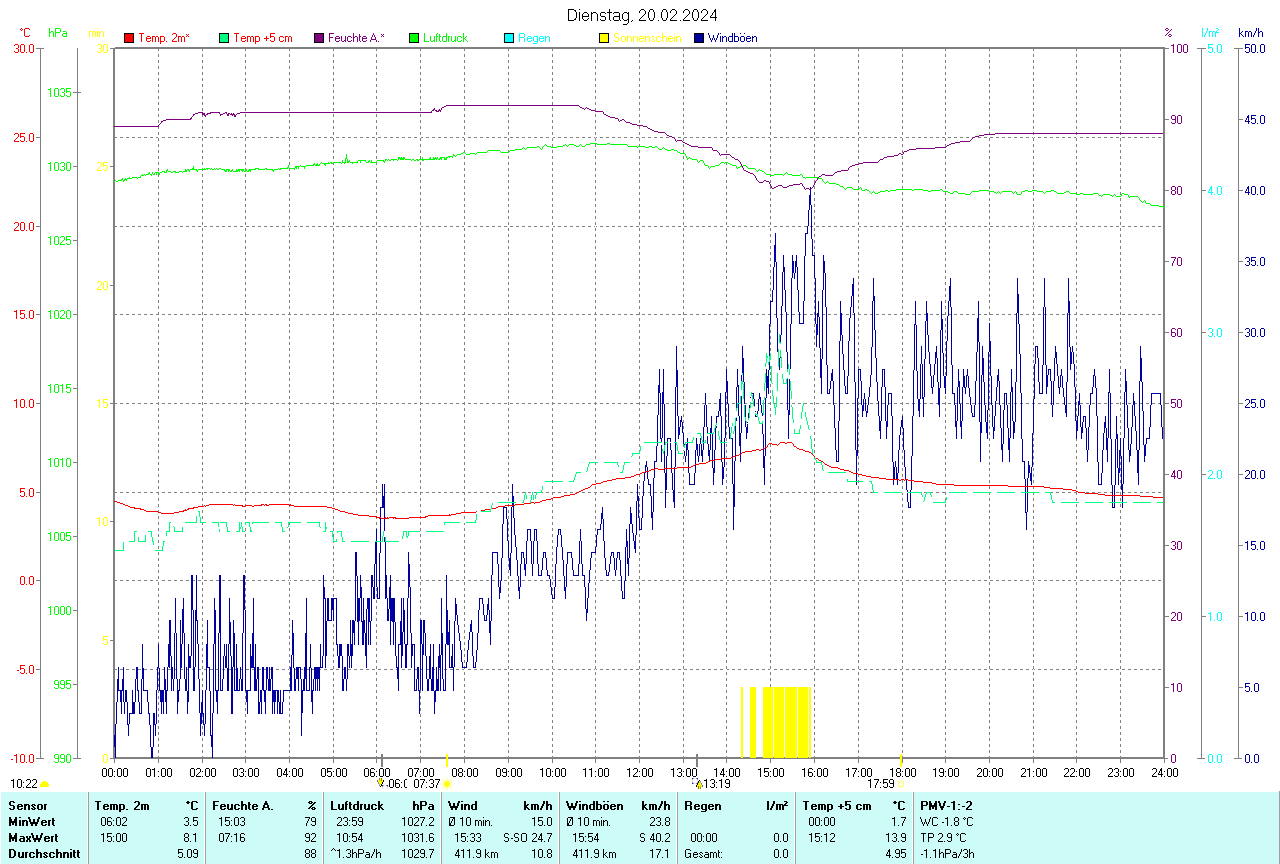This screenshot has height=864, width=1280.
Task: Select the Luftdruck legend label
Action: (446, 38)
